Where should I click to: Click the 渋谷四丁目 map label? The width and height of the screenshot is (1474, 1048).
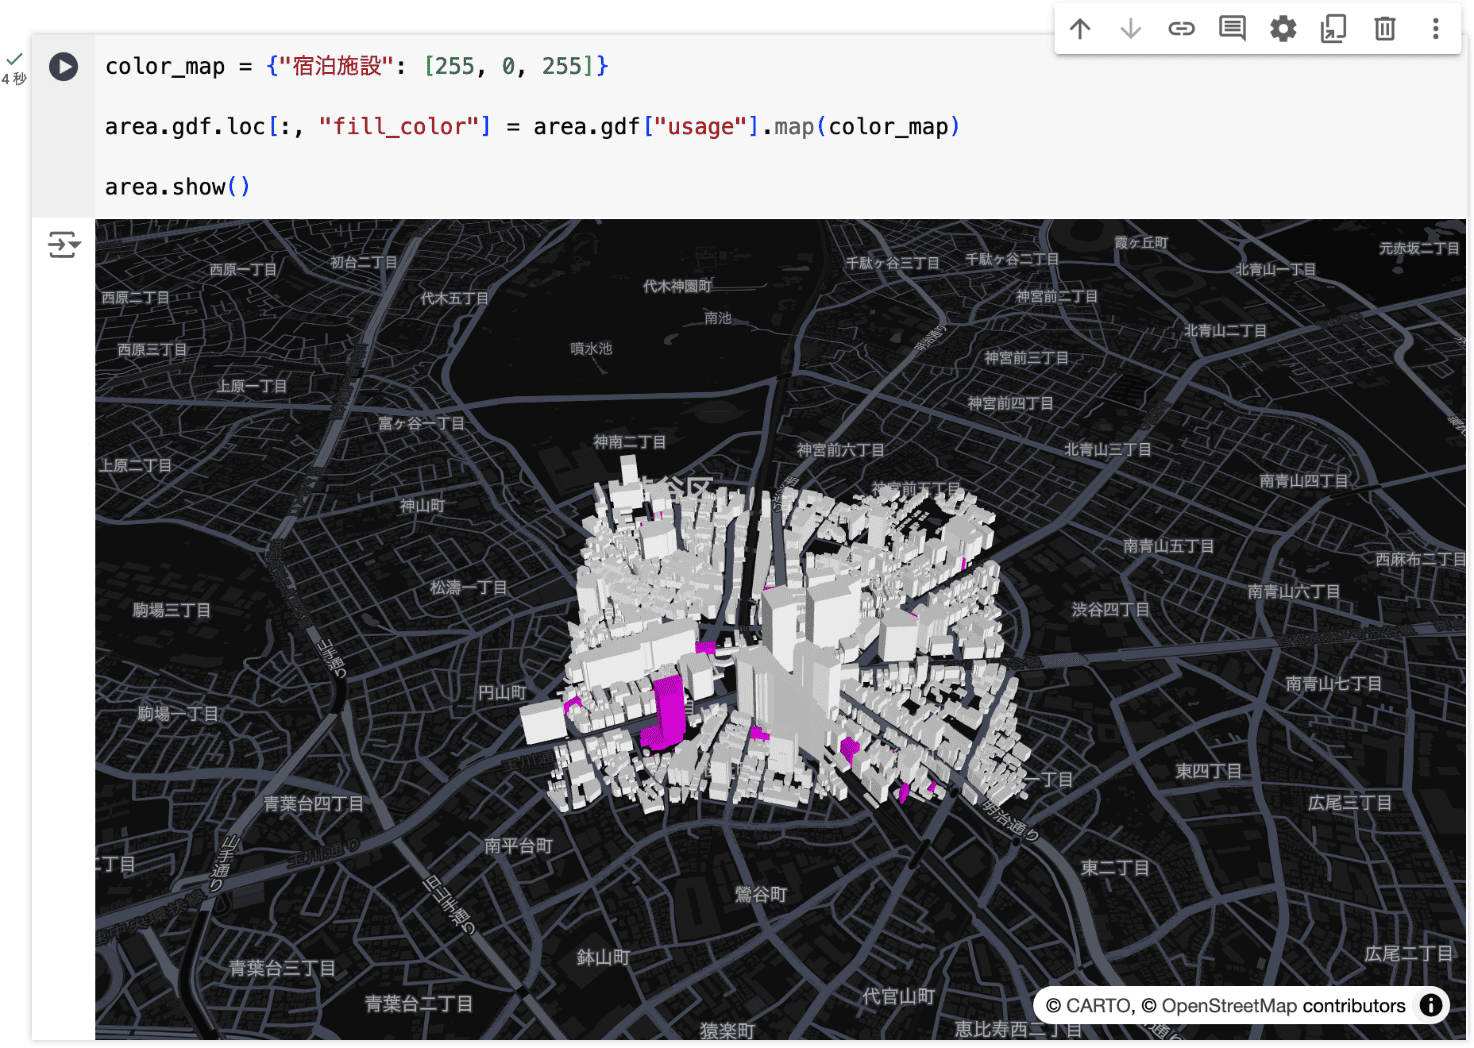tap(1110, 609)
